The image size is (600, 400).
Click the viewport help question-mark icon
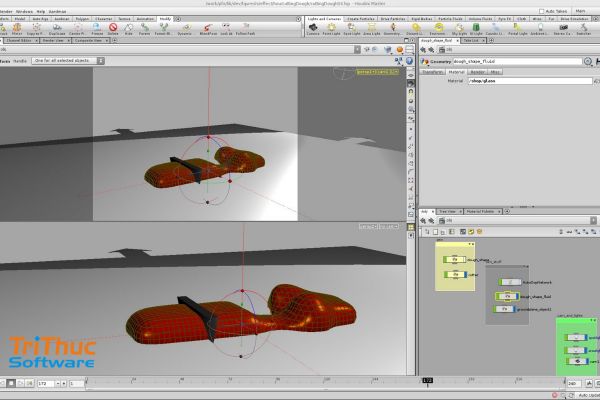409,61
